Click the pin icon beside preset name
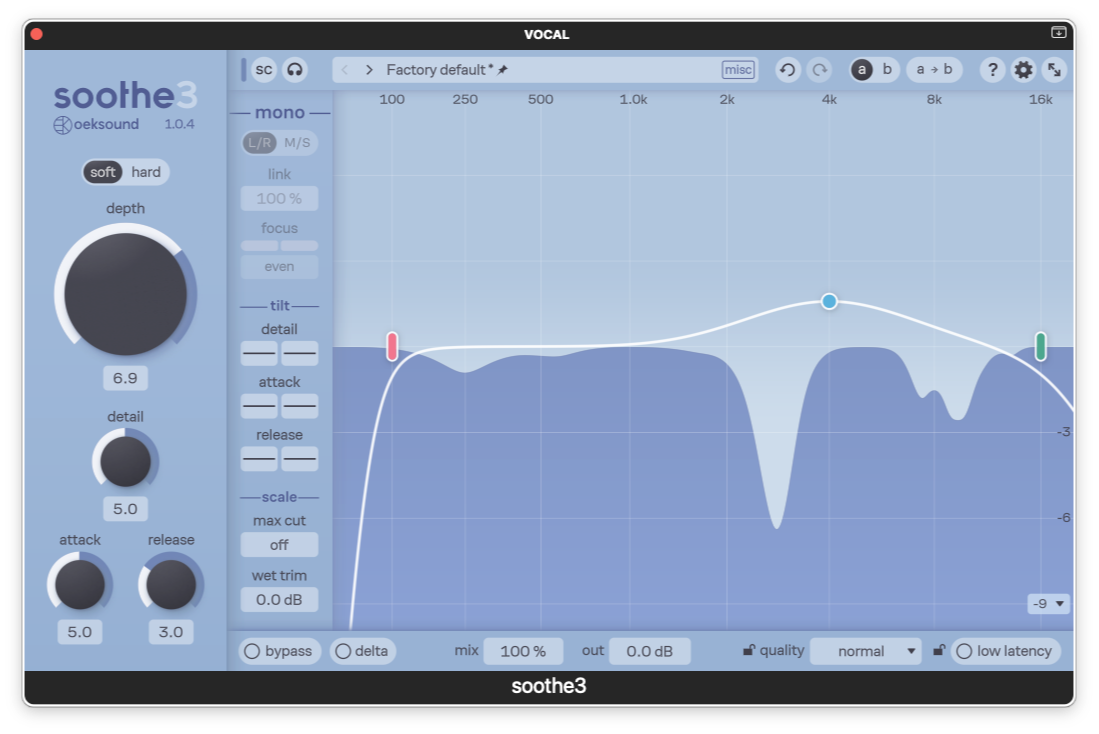1099x734 pixels. (503, 69)
